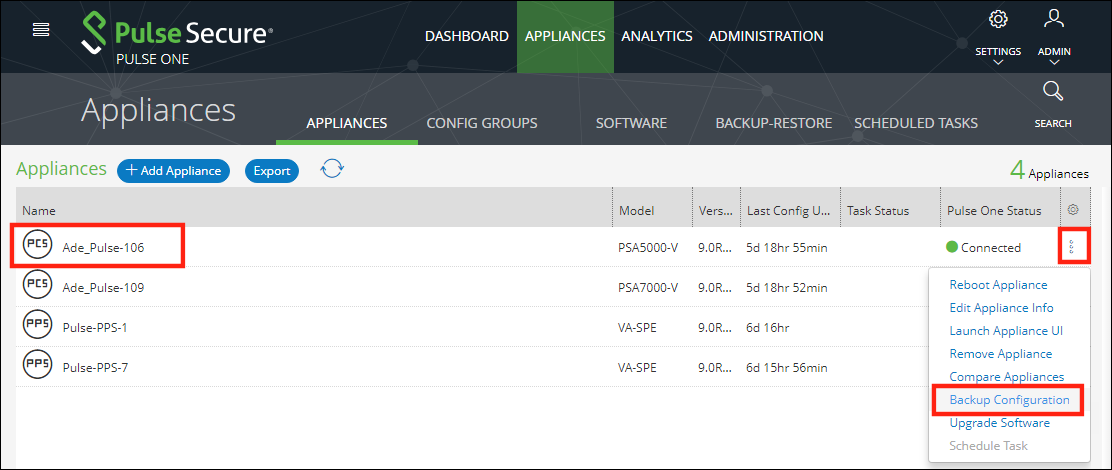The height and width of the screenshot is (470, 1112).
Task: Expand the Admin user dropdown
Action: coord(1053,33)
